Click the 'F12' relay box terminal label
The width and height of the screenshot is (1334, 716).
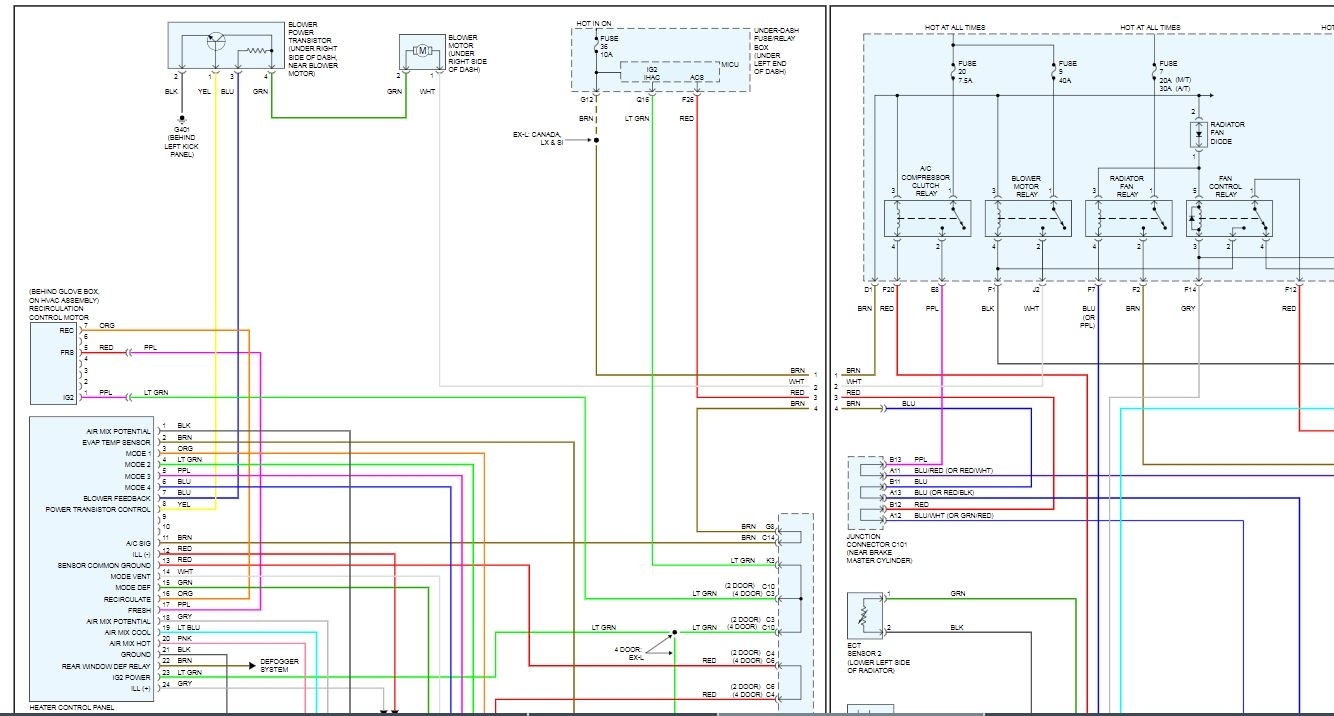pyautogui.click(x=1291, y=289)
